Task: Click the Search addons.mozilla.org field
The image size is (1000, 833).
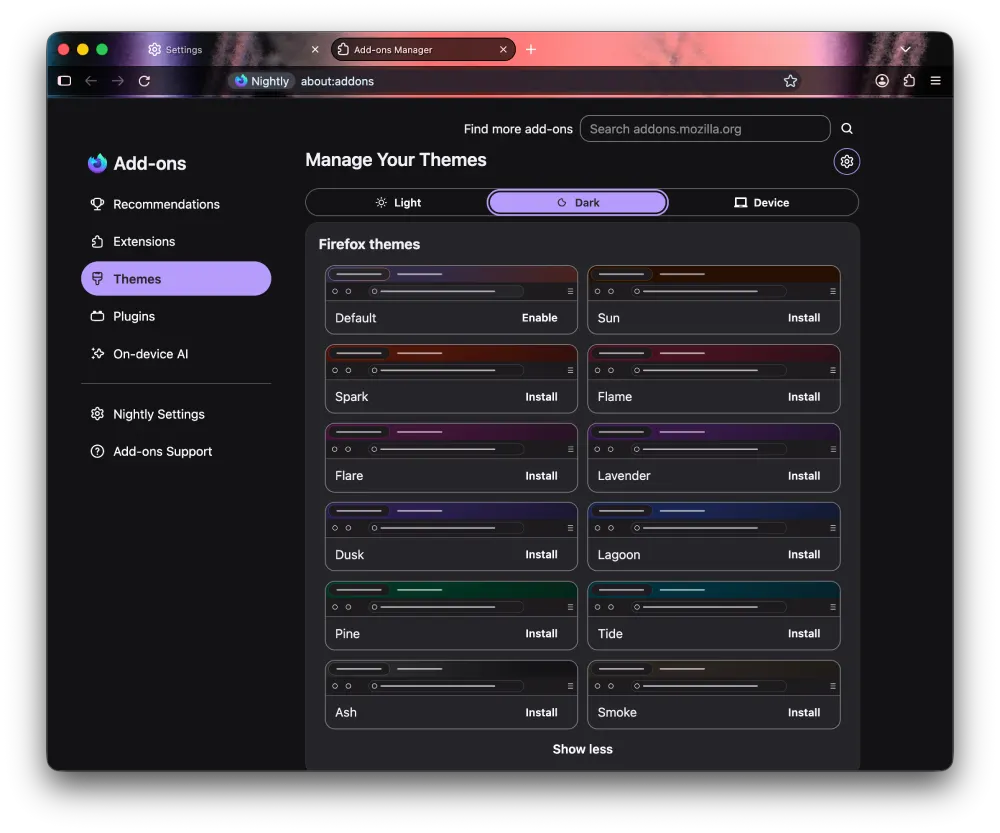Action: click(705, 129)
